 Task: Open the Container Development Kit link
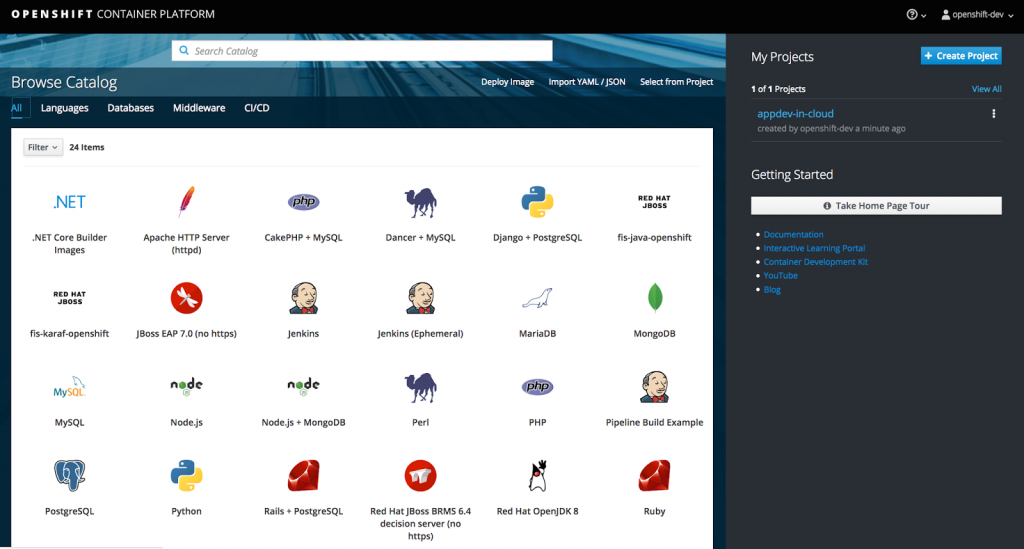pyautogui.click(x=816, y=262)
